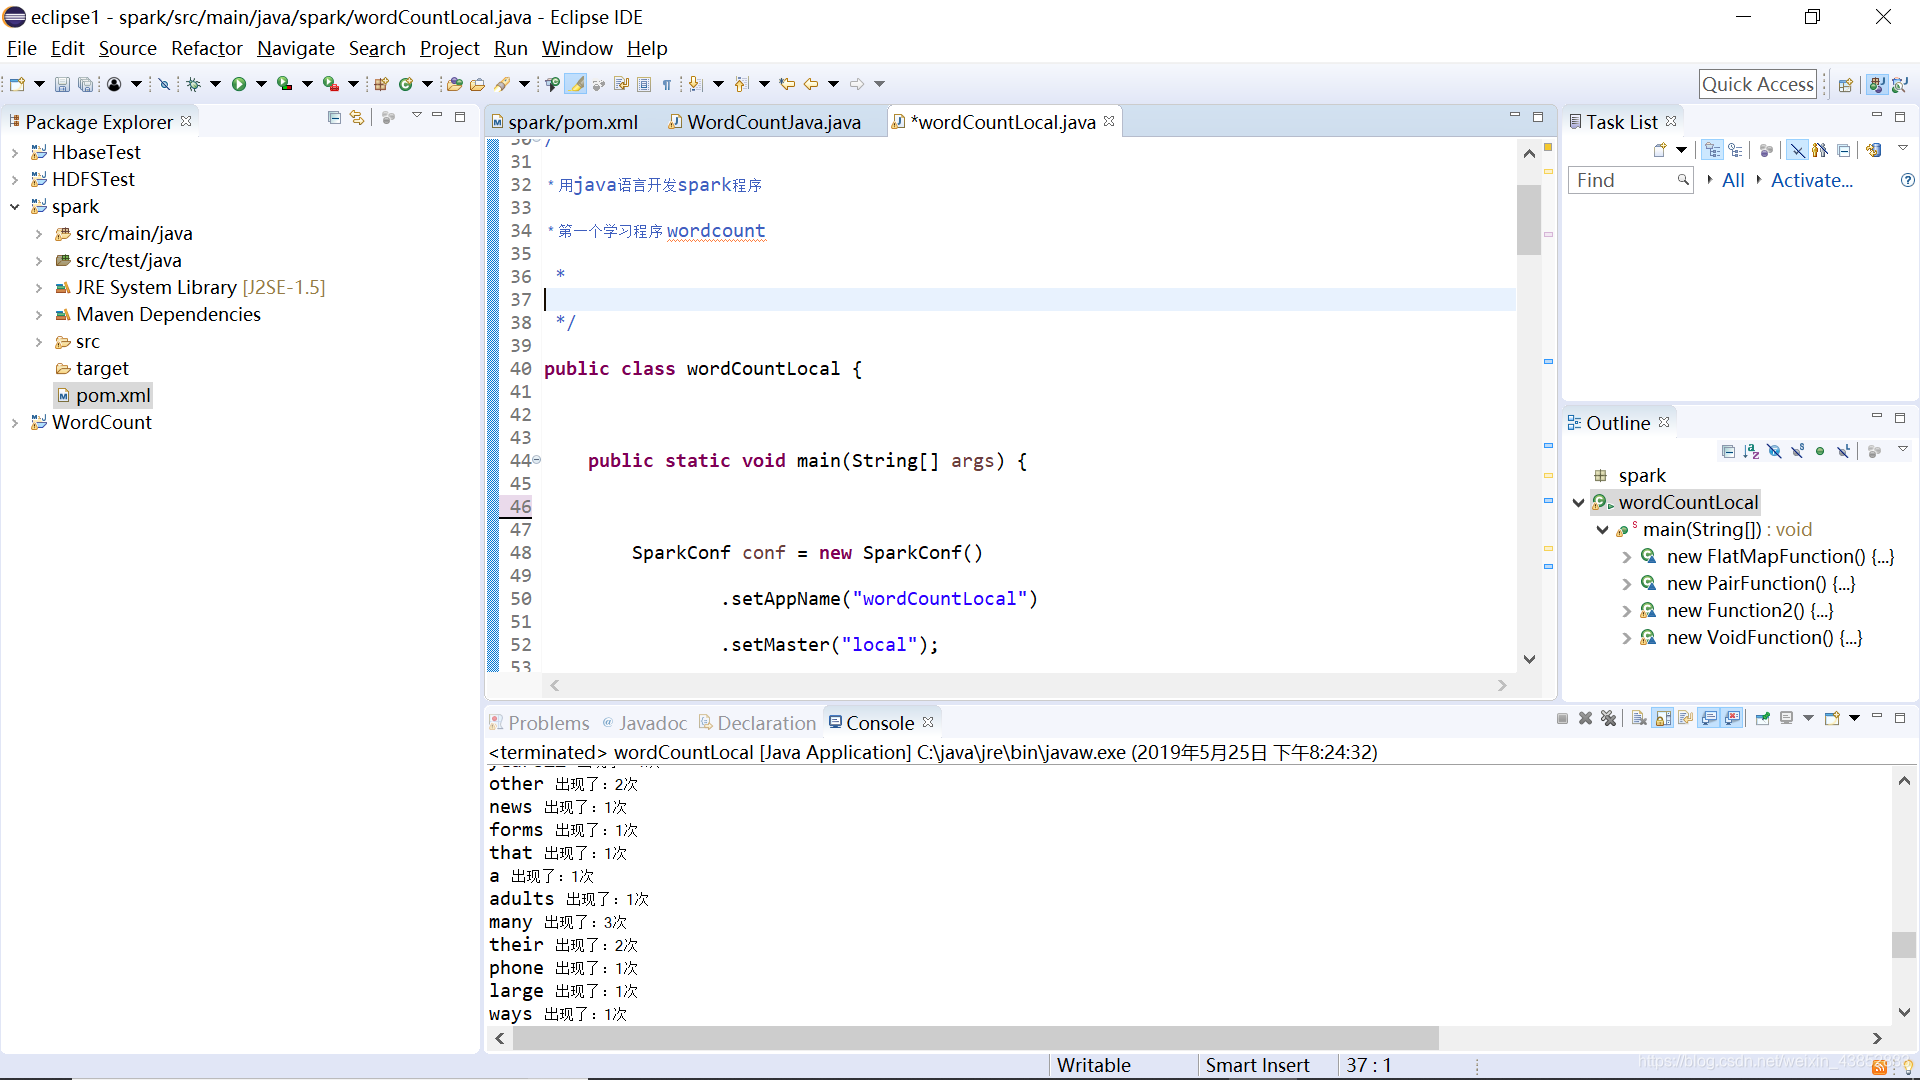This screenshot has height=1080, width=1920.
Task: Close the wordCountLocal.java editor tab
Action: (x=1109, y=121)
